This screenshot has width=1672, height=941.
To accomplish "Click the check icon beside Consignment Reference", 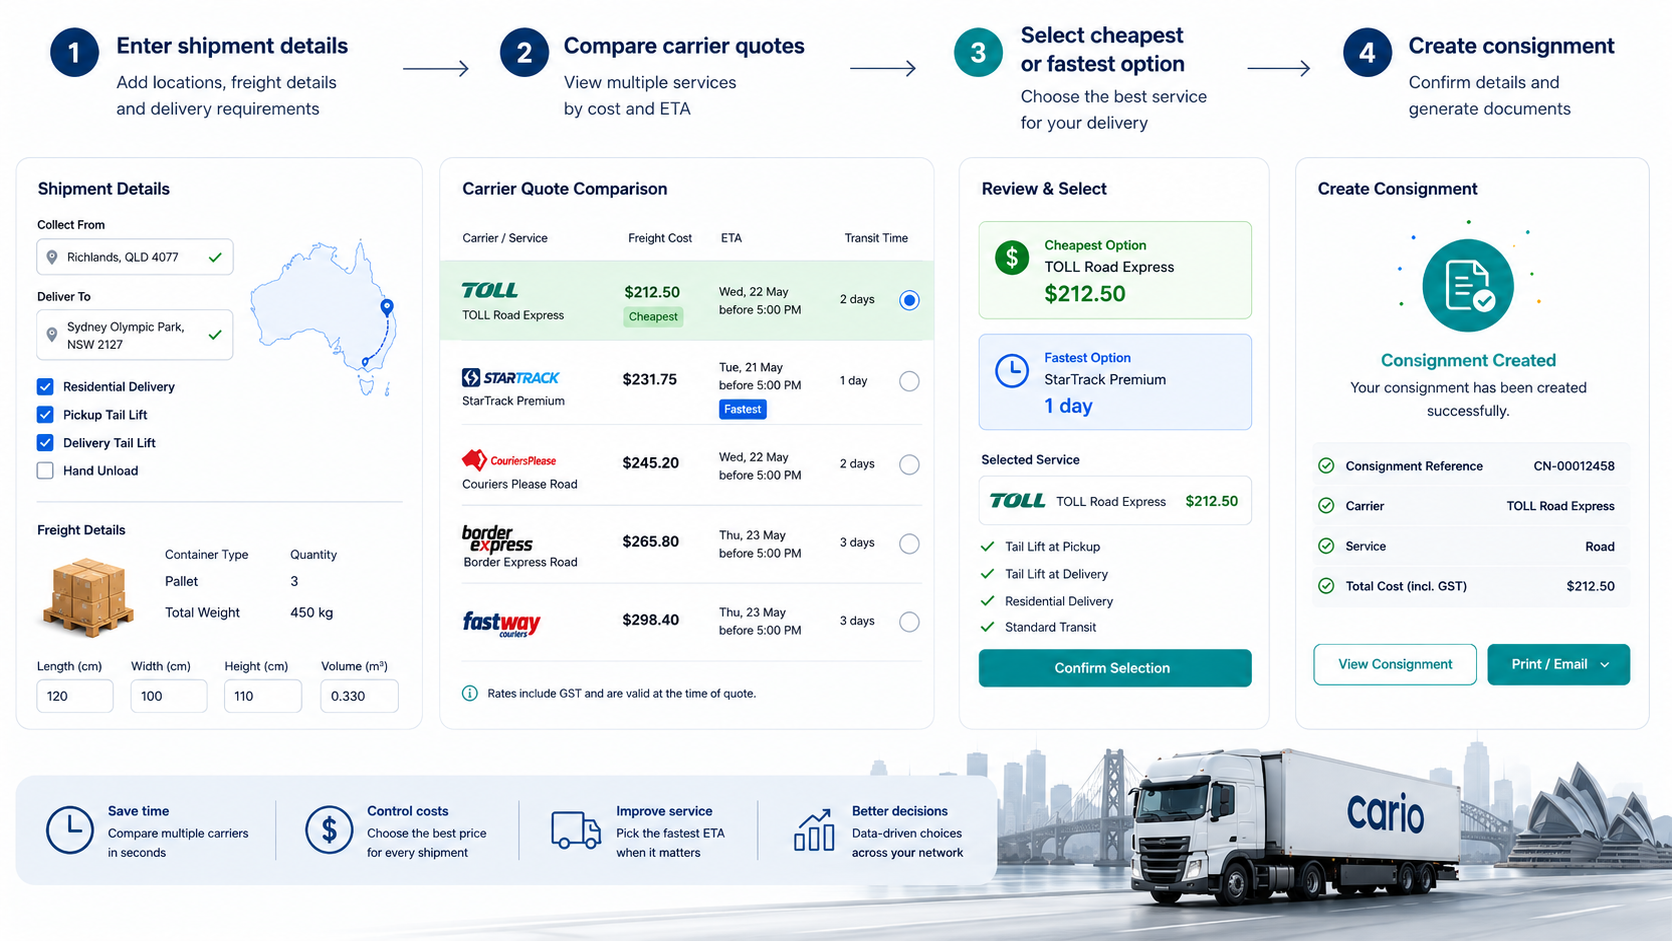I will [1326, 466].
